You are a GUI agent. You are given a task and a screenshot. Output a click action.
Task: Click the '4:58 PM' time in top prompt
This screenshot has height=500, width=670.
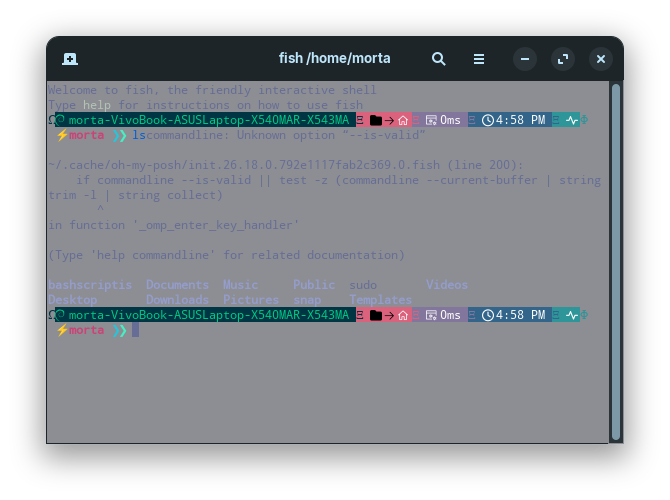click(x=520, y=120)
